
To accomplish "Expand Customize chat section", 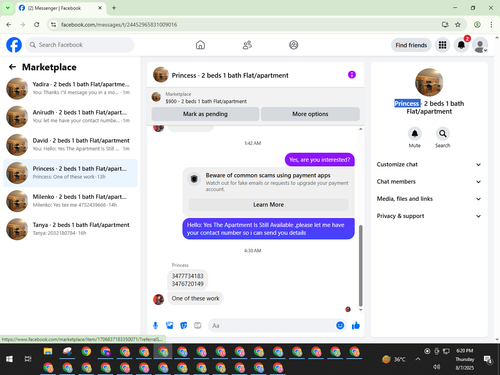I will coord(429,164).
